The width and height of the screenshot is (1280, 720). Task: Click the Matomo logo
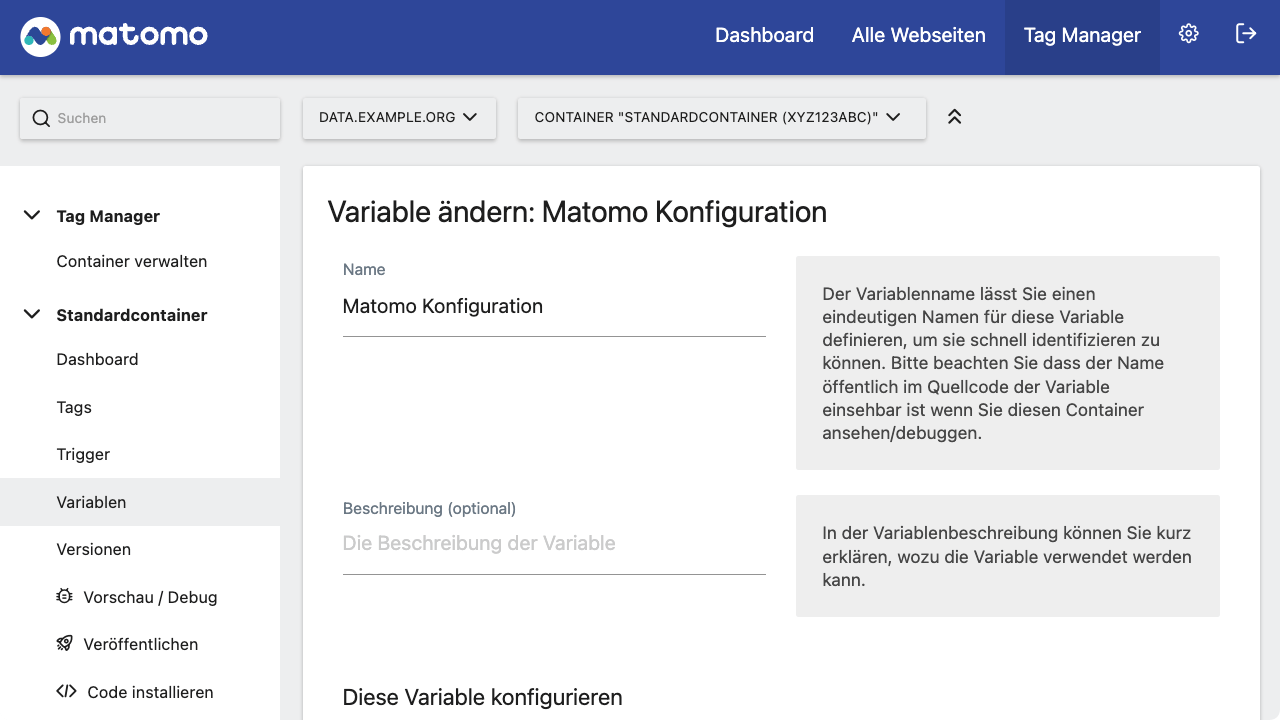114,37
